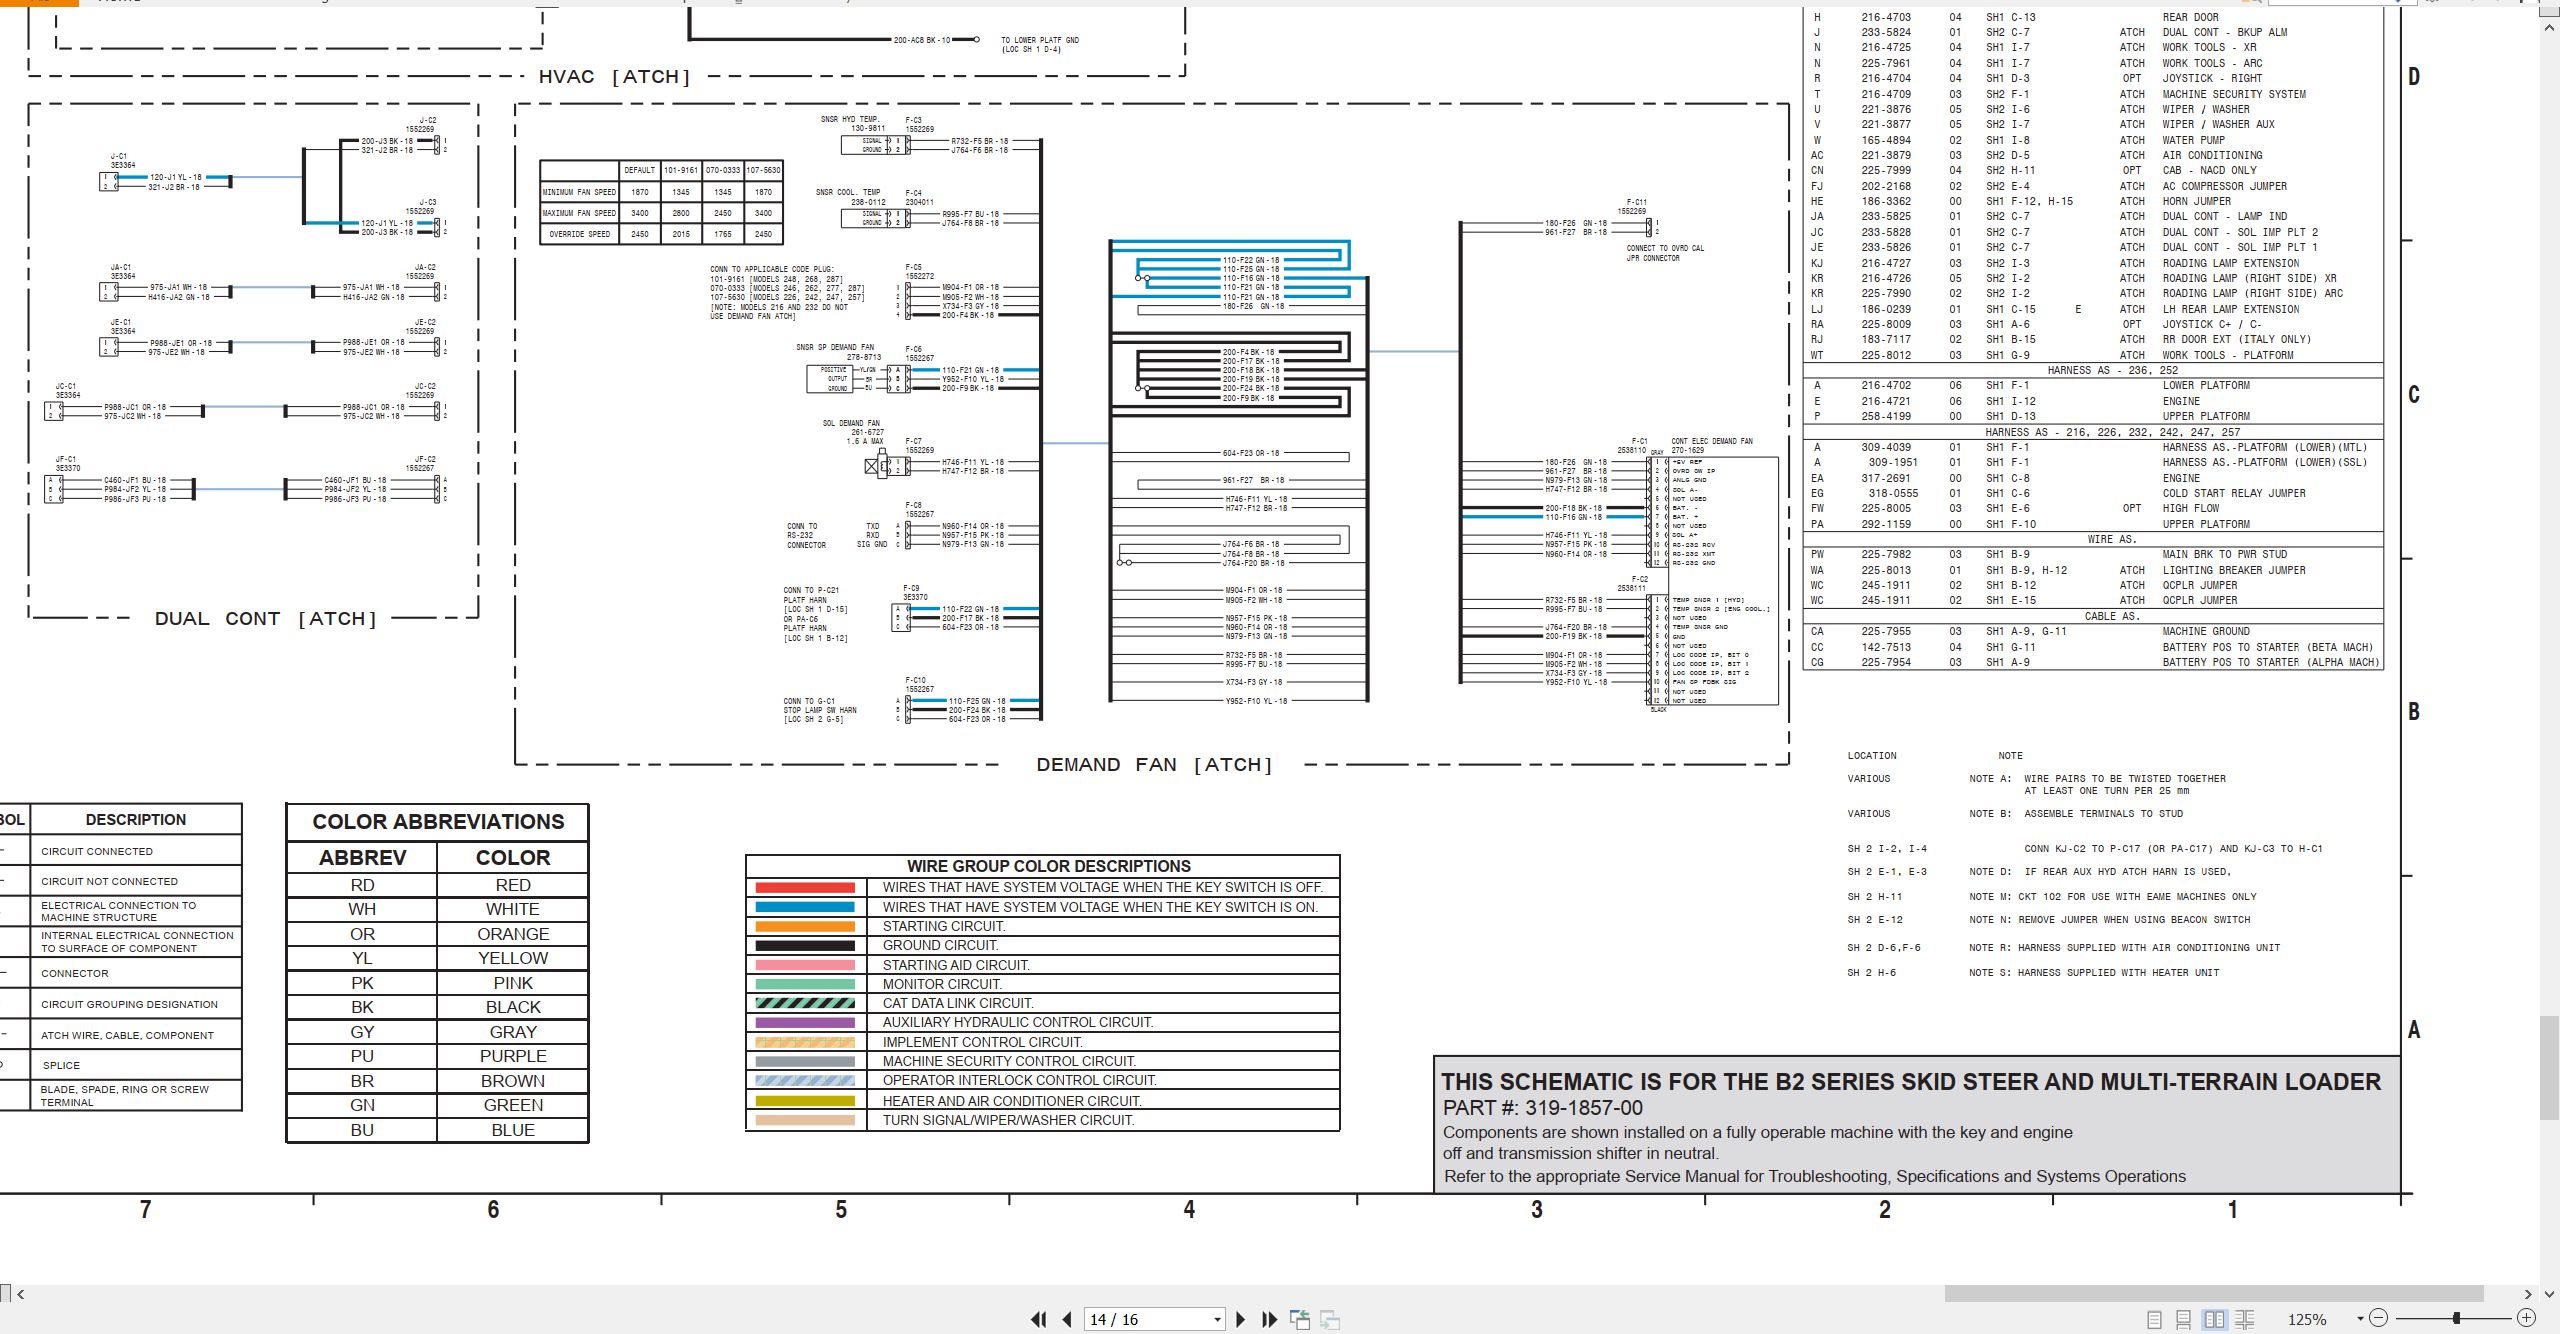The image size is (2560, 1334).
Task: Open the page number dropdown
Action: pyautogui.click(x=1217, y=1320)
